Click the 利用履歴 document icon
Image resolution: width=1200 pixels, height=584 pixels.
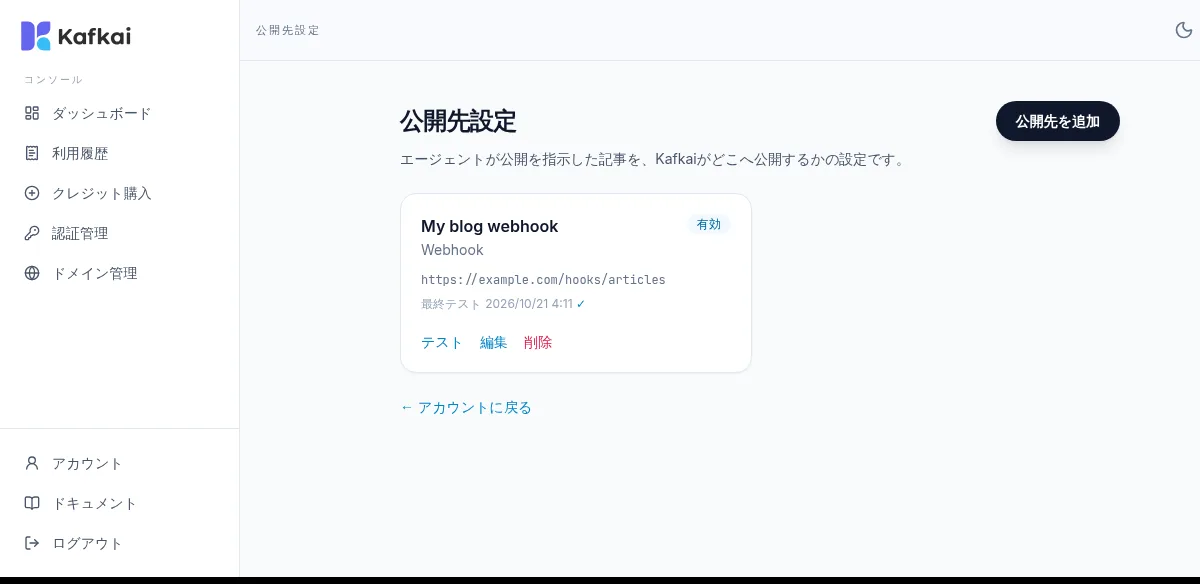tap(32, 153)
